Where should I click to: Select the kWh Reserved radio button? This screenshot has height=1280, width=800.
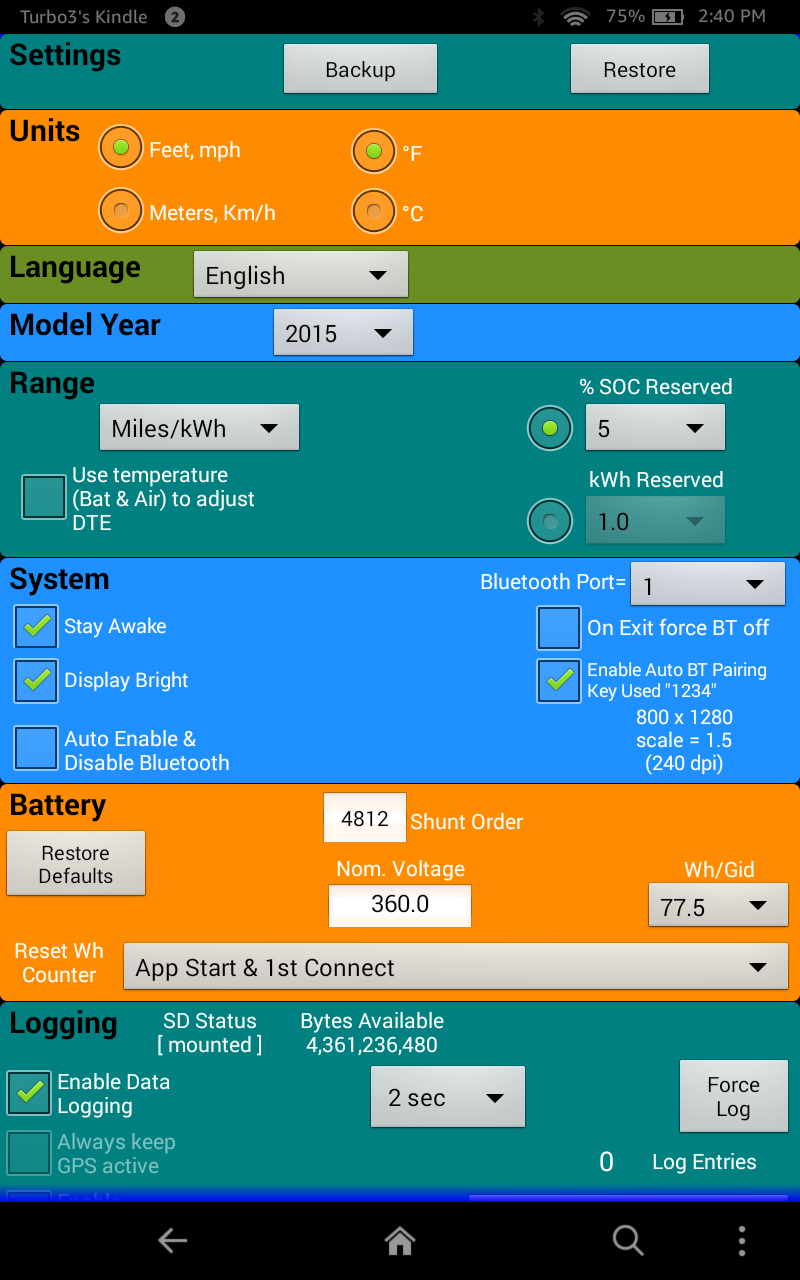549,521
